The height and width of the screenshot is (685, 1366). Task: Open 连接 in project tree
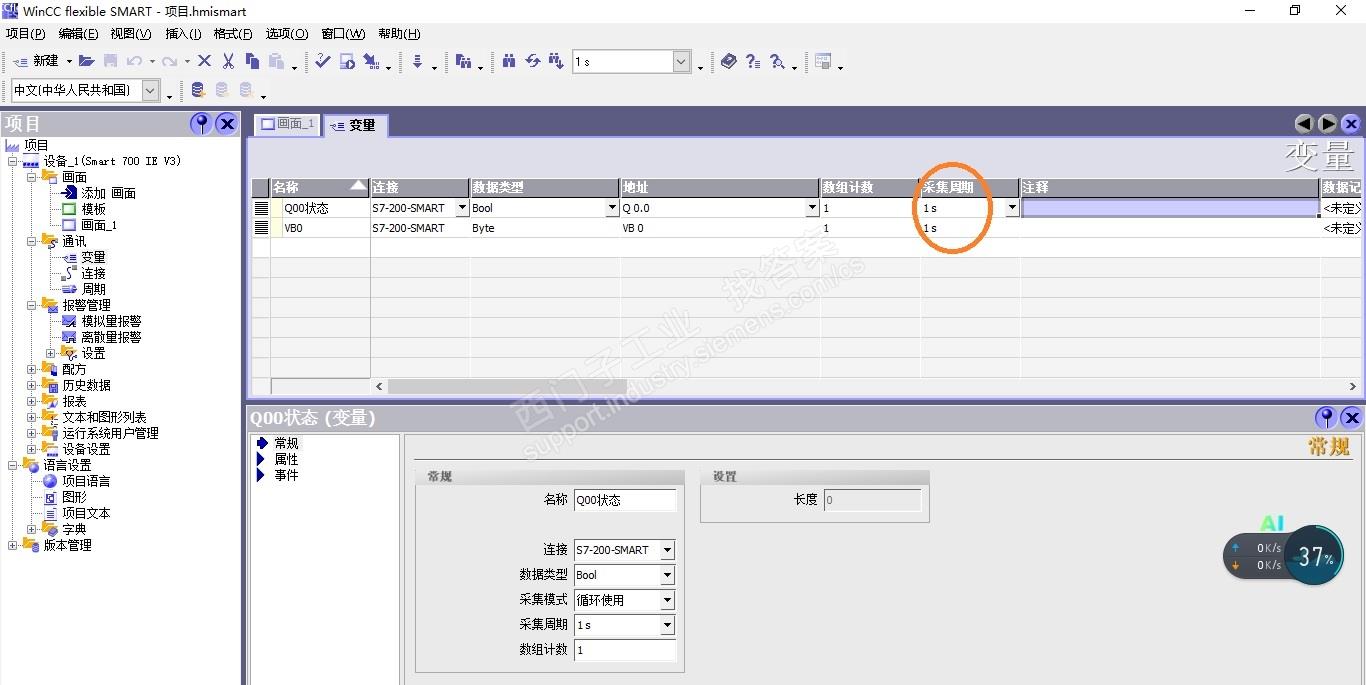[93, 273]
